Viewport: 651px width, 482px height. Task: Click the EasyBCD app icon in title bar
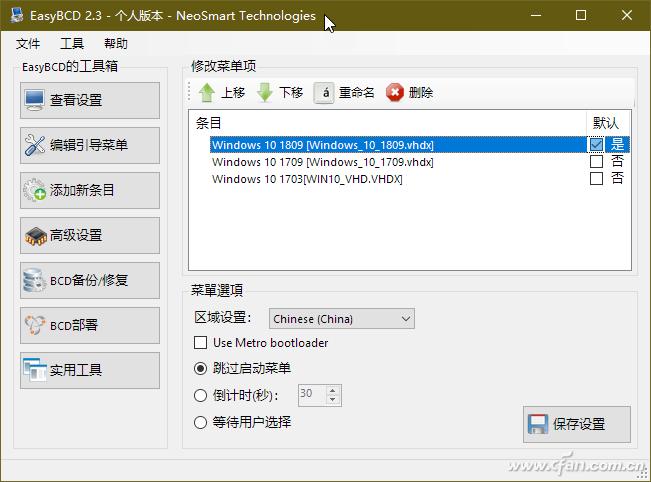[x=17, y=15]
